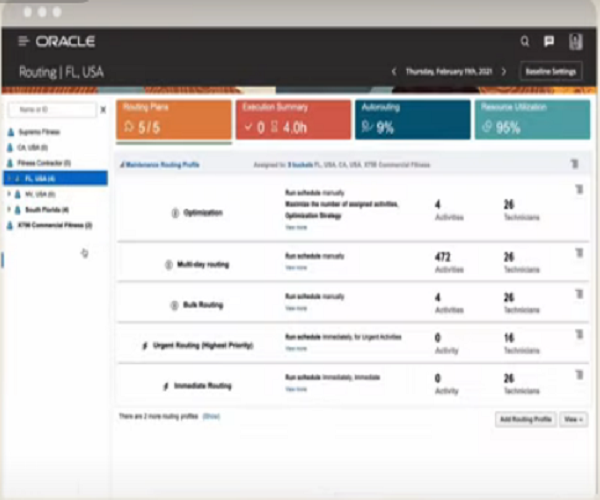Click View more under Multi-day routing

tap(296, 267)
